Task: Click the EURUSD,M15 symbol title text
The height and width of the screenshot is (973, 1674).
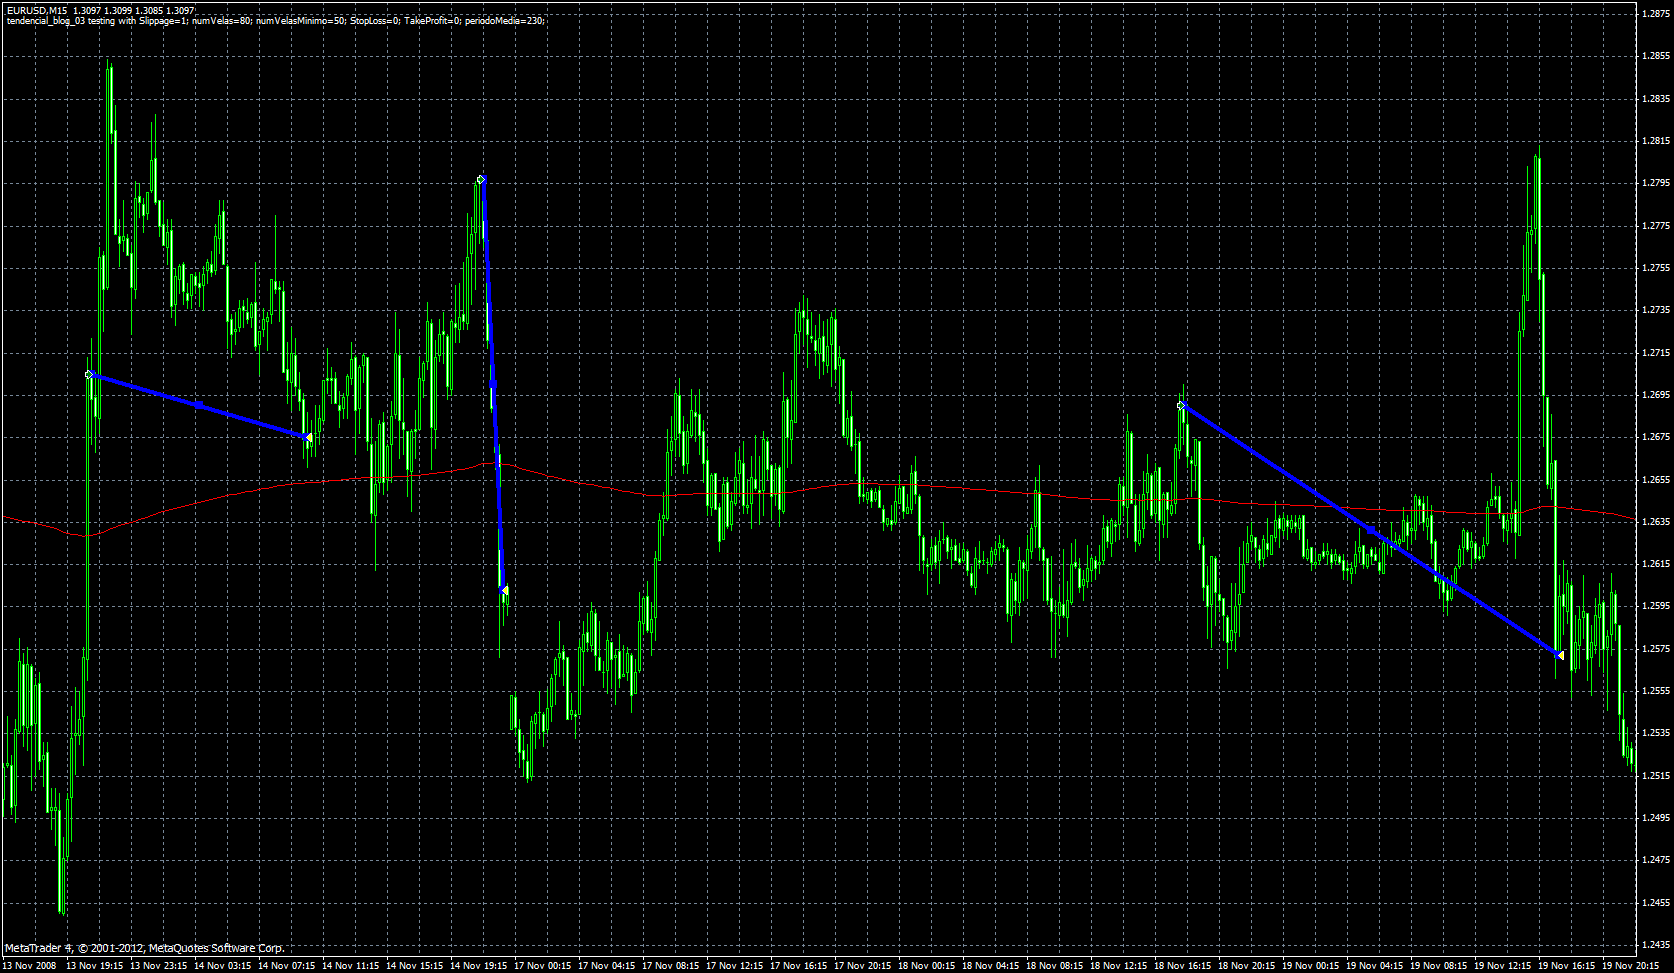Action: (37, 10)
